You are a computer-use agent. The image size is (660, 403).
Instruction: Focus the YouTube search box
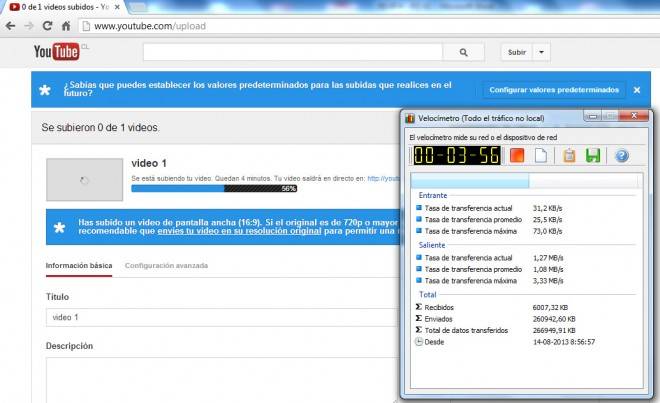tap(293, 52)
